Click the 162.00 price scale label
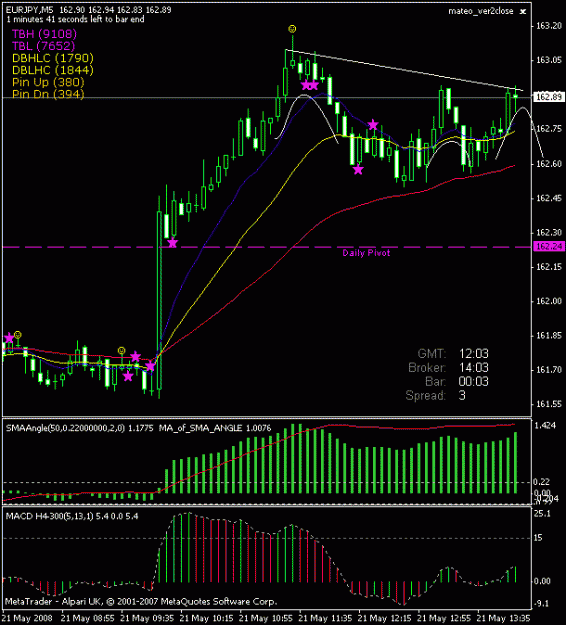Viewport: 566px width, 625px height. tap(549, 301)
